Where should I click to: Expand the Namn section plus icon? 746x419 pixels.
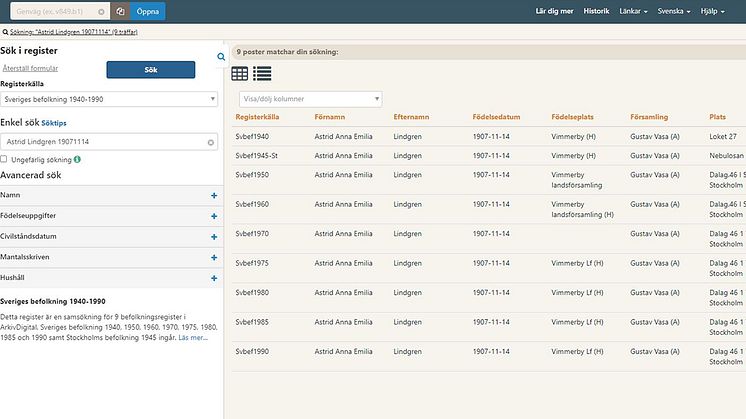[214, 195]
